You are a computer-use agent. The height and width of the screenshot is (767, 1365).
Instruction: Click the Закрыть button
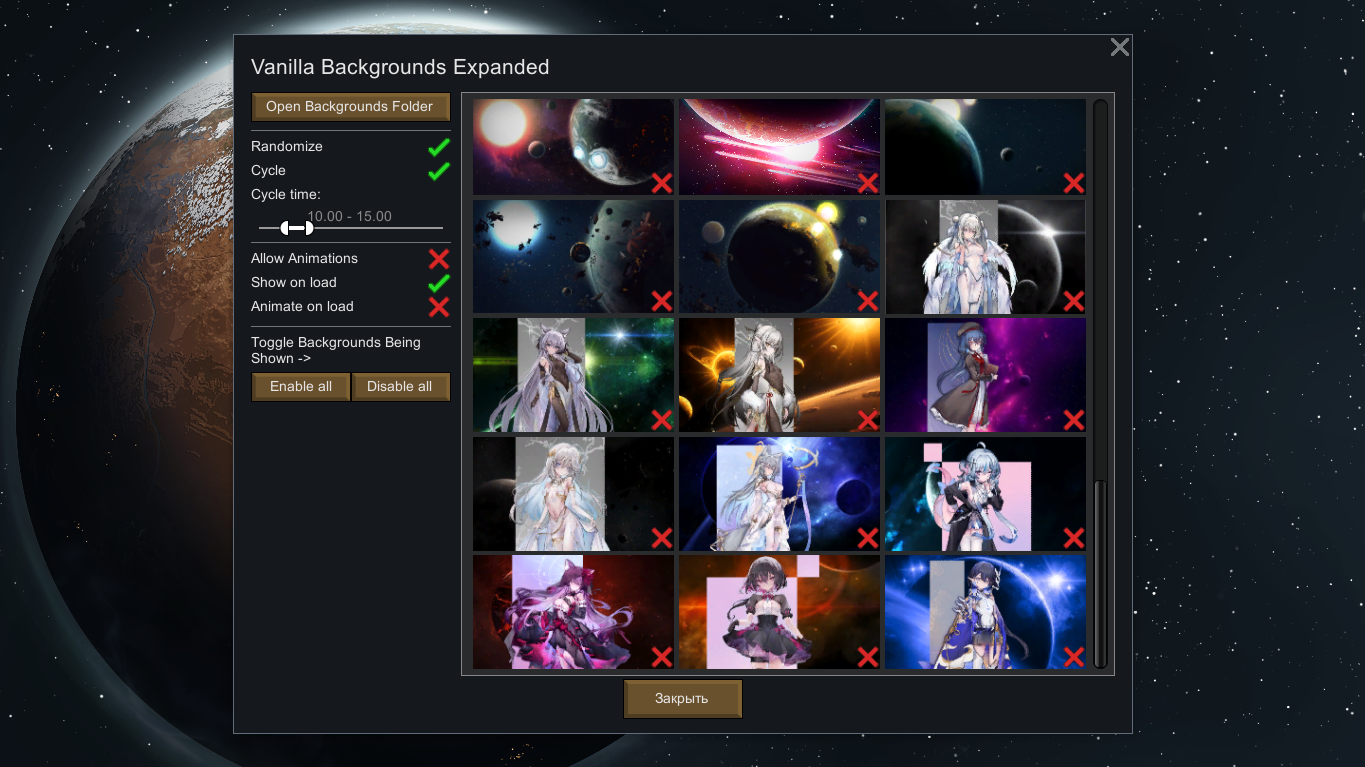click(682, 699)
